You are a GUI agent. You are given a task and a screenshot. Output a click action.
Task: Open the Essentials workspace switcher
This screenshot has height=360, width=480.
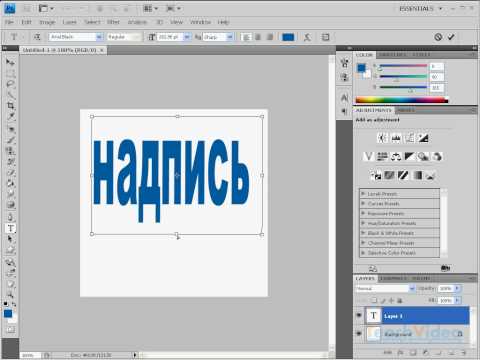[421, 9]
